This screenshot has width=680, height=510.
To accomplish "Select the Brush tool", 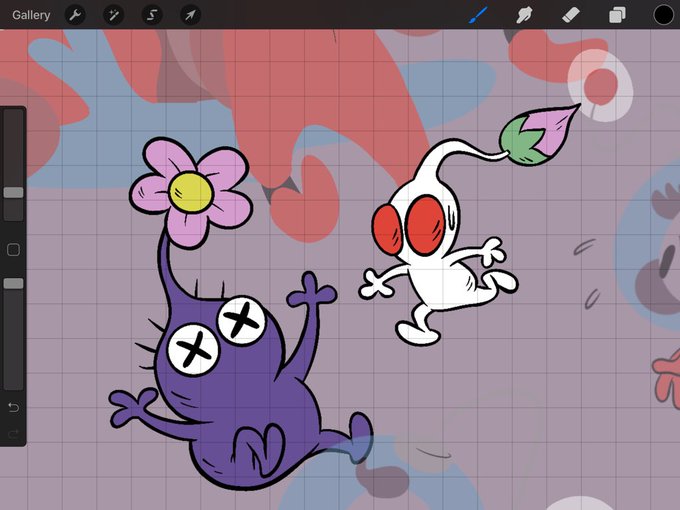I will tap(479, 15).
